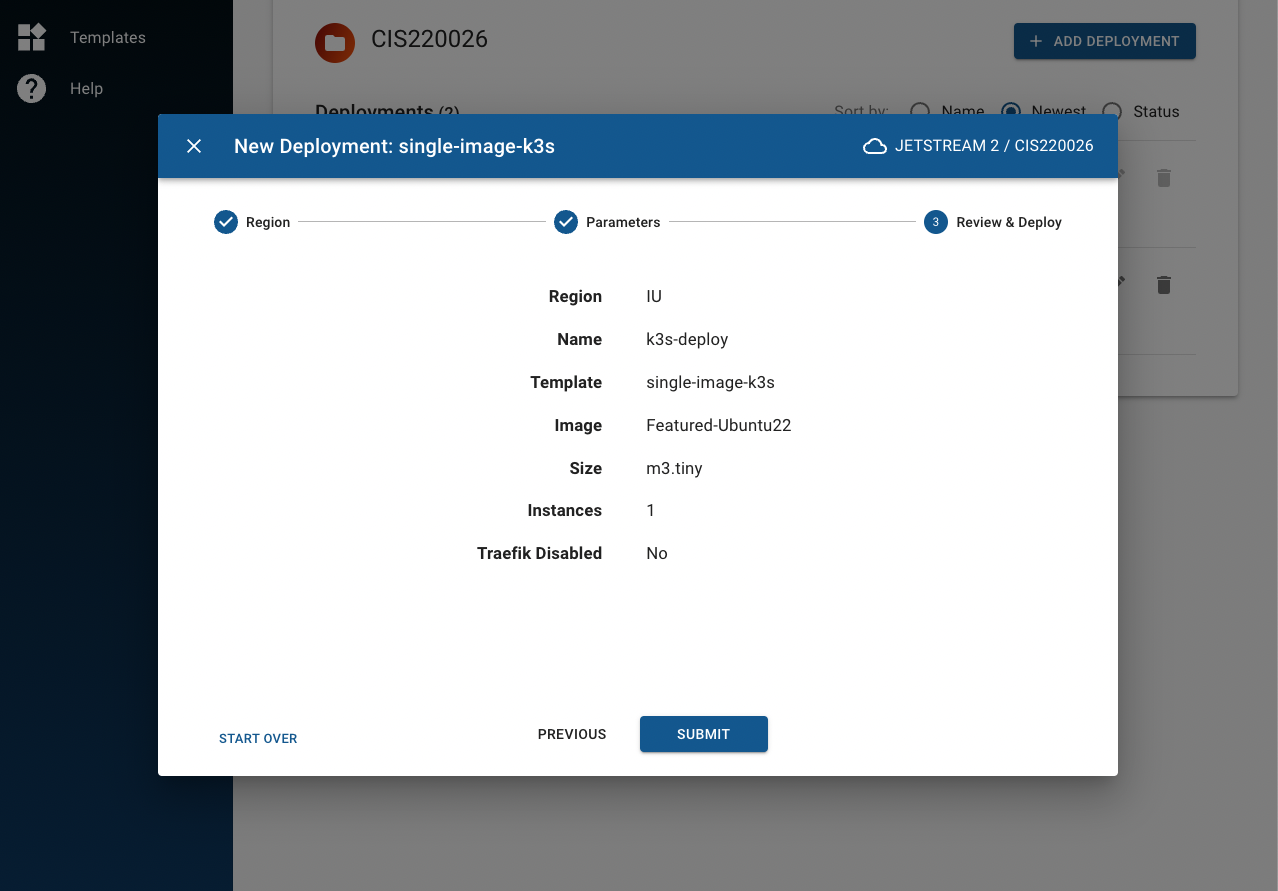Submit the new deployment

coord(703,734)
